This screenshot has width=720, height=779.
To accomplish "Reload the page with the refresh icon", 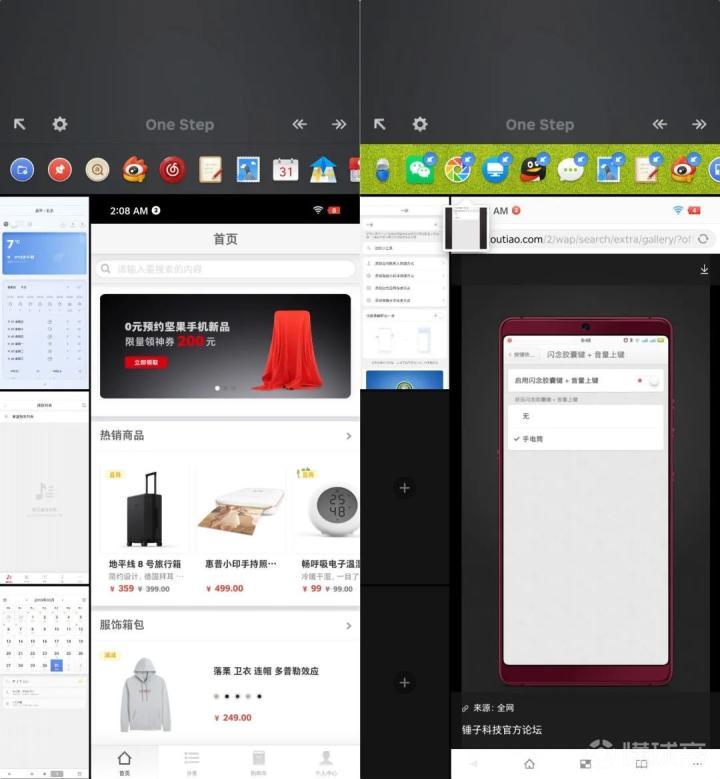I will point(703,239).
